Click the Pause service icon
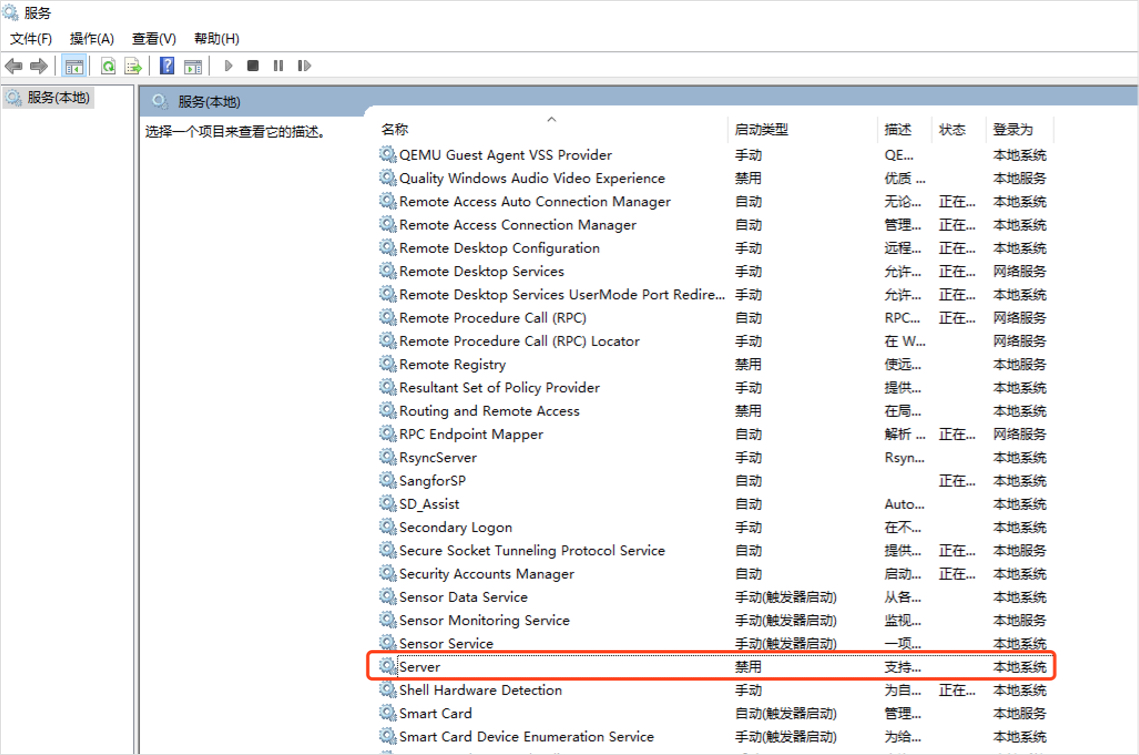Image resolution: width=1139 pixels, height=755 pixels. pyautogui.click(x=278, y=66)
